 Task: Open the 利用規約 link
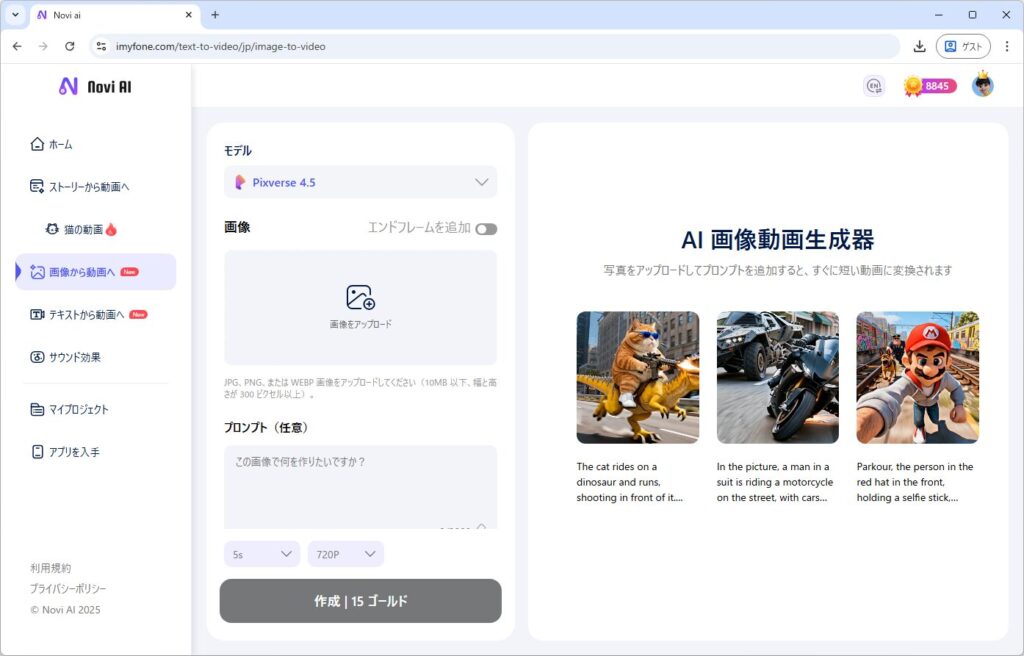(x=51, y=568)
